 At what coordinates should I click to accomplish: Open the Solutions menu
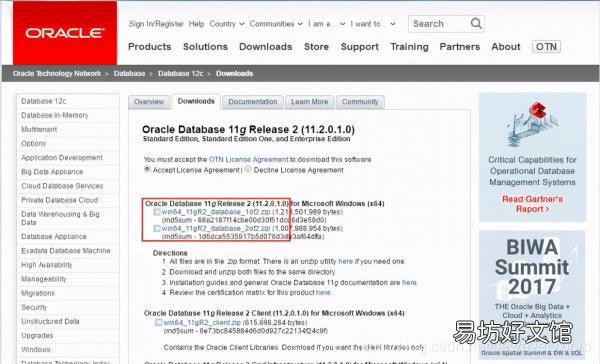tap(205, 47)
